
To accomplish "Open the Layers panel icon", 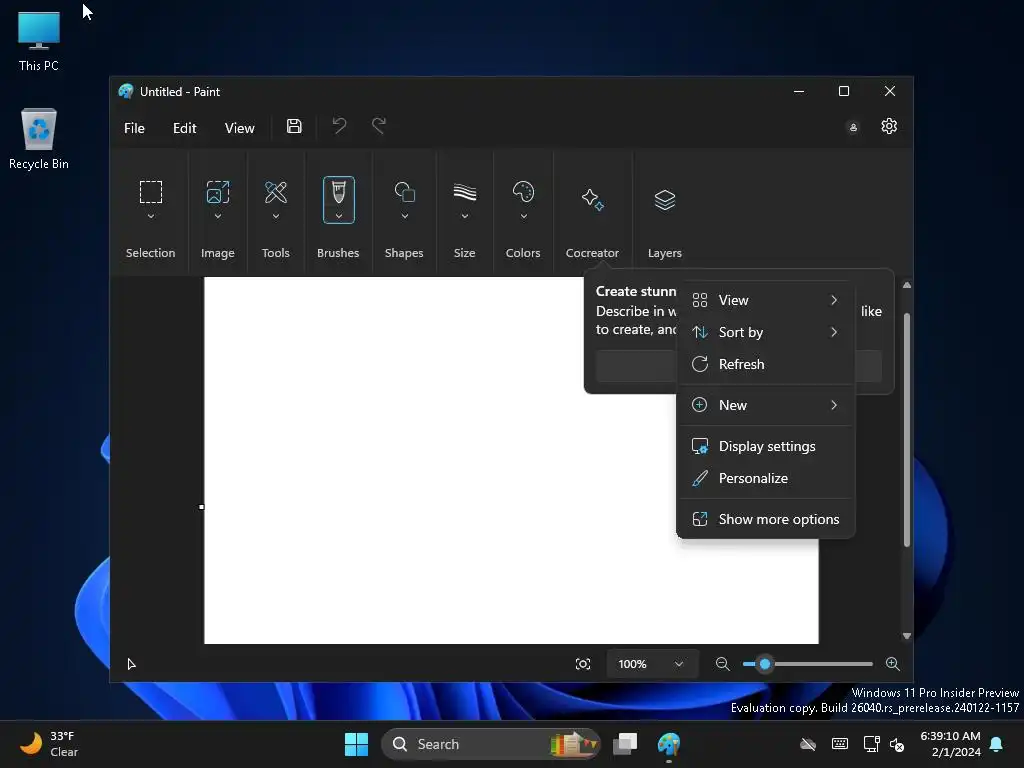I will pos(665,200).
